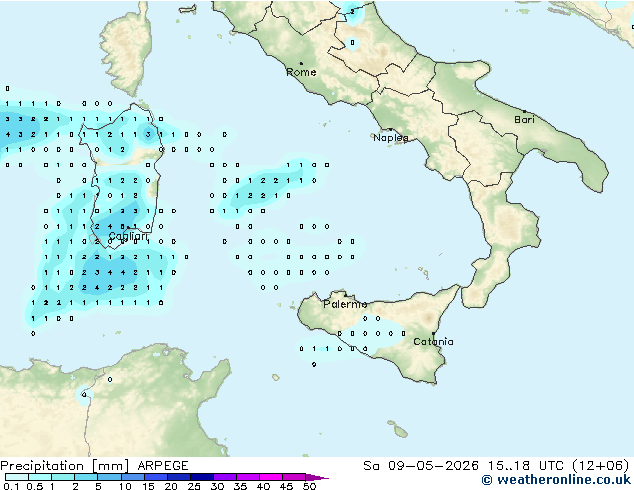Click the legend arrow tip above 50
Screen dimensions: 634x490
pyautogui.click(x=317, y=477)
